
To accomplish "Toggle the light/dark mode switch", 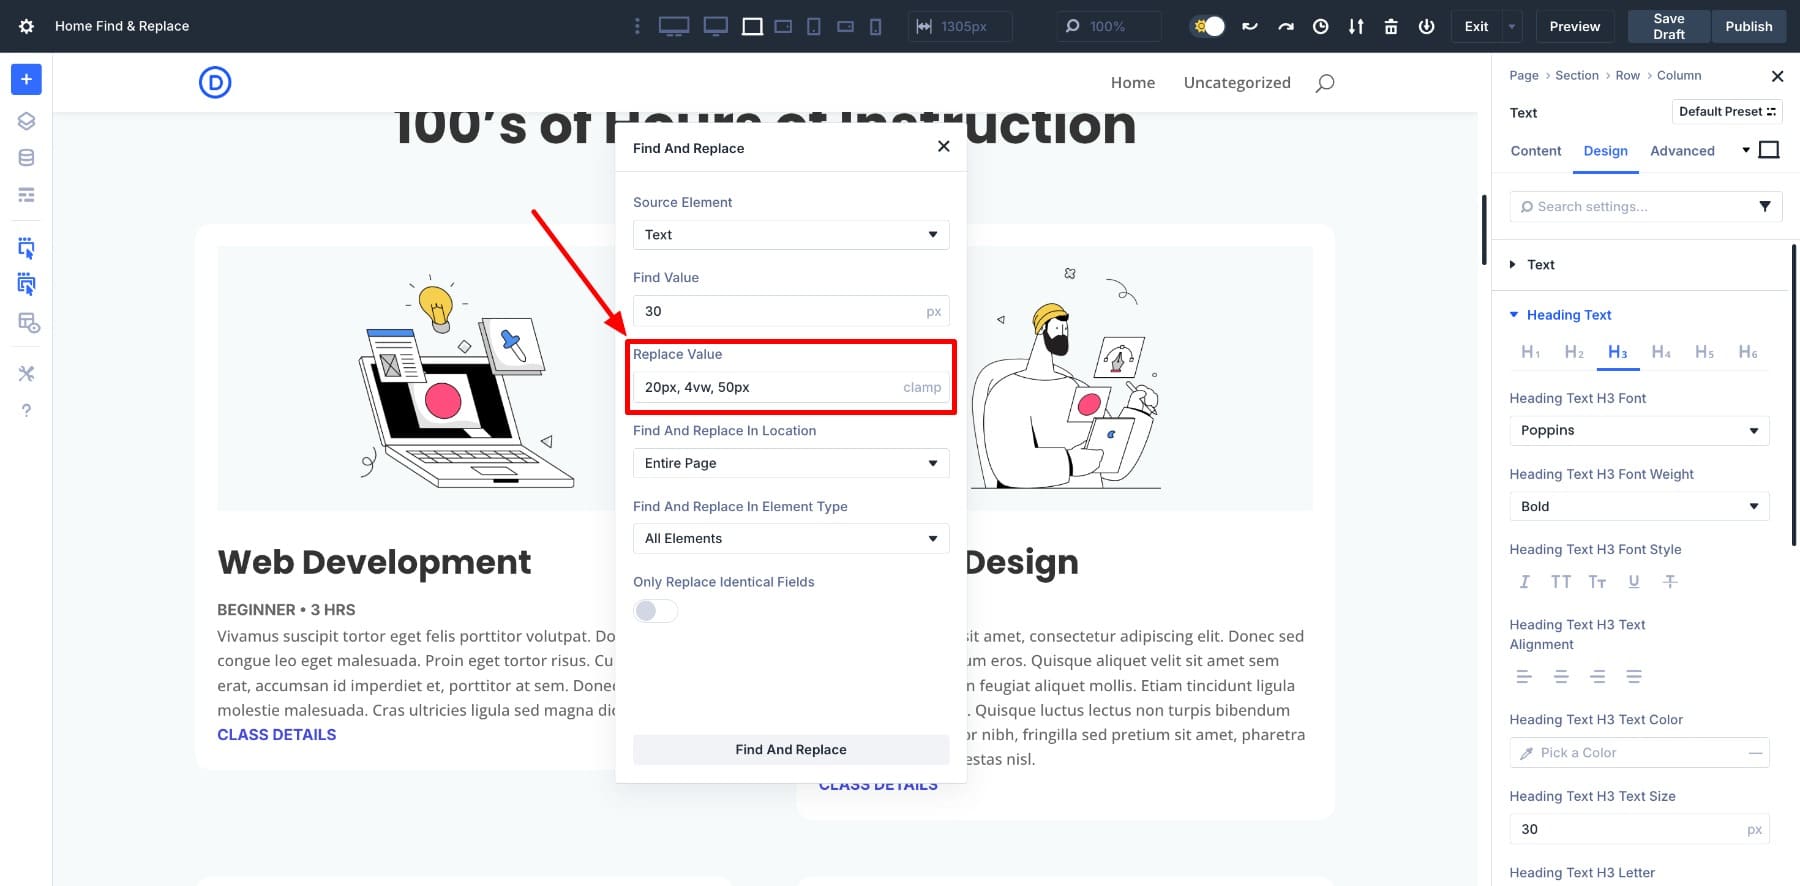I will [1208, 27].
